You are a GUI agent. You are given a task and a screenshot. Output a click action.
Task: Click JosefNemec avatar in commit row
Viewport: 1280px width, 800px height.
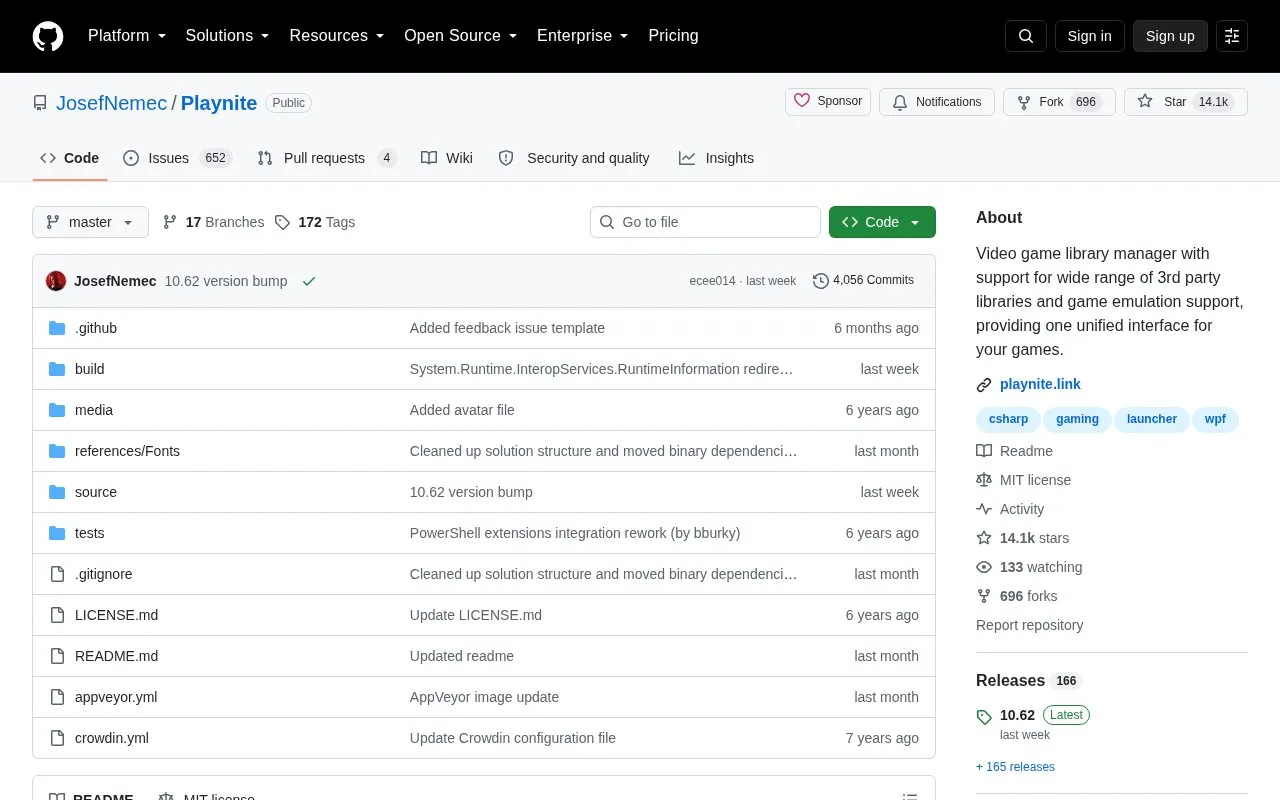56,281
